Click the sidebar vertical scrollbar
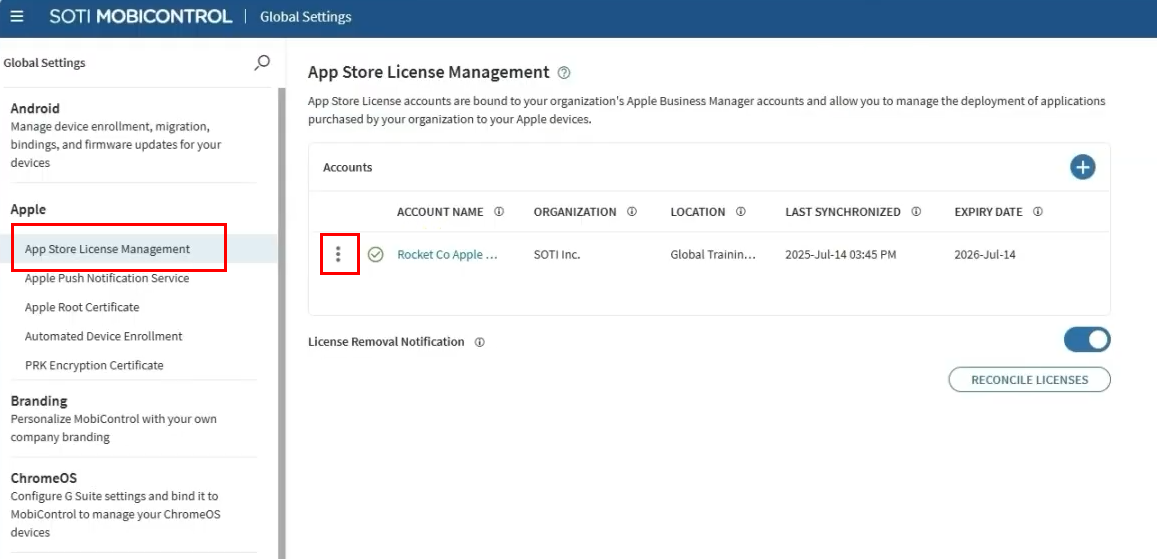Image resolution: width=1157 pixels, height=559 pixels. pyautogui.click(x=281, y=322)
